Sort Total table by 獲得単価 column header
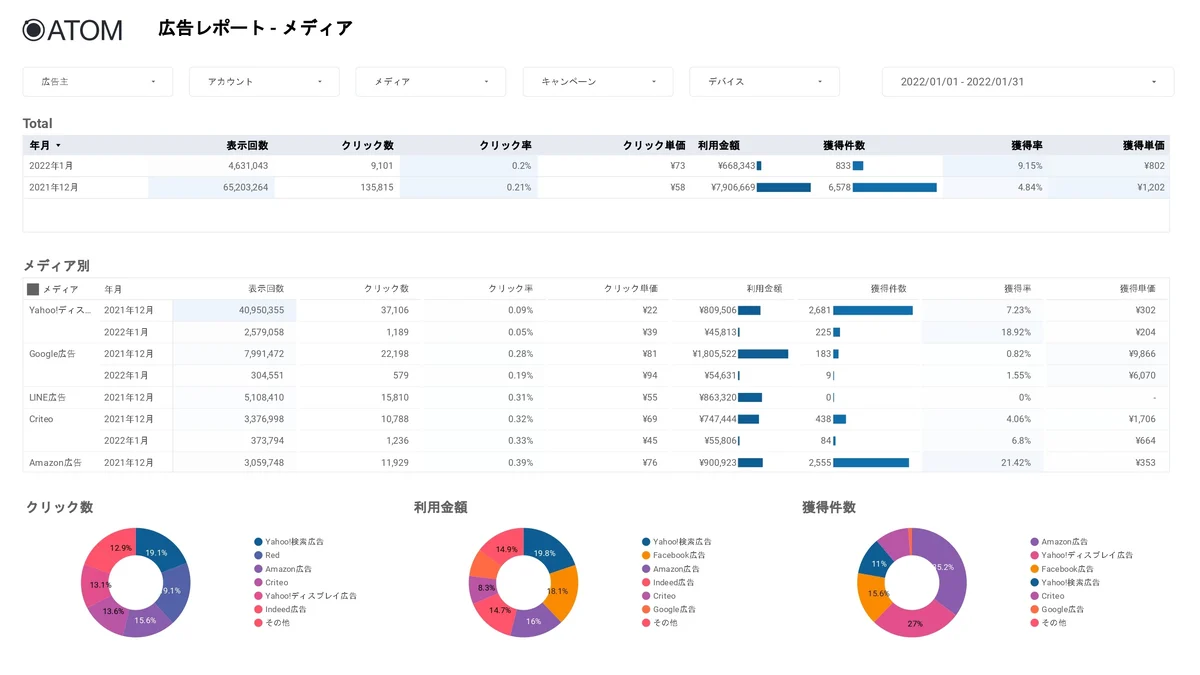 tap(1143, 146)
